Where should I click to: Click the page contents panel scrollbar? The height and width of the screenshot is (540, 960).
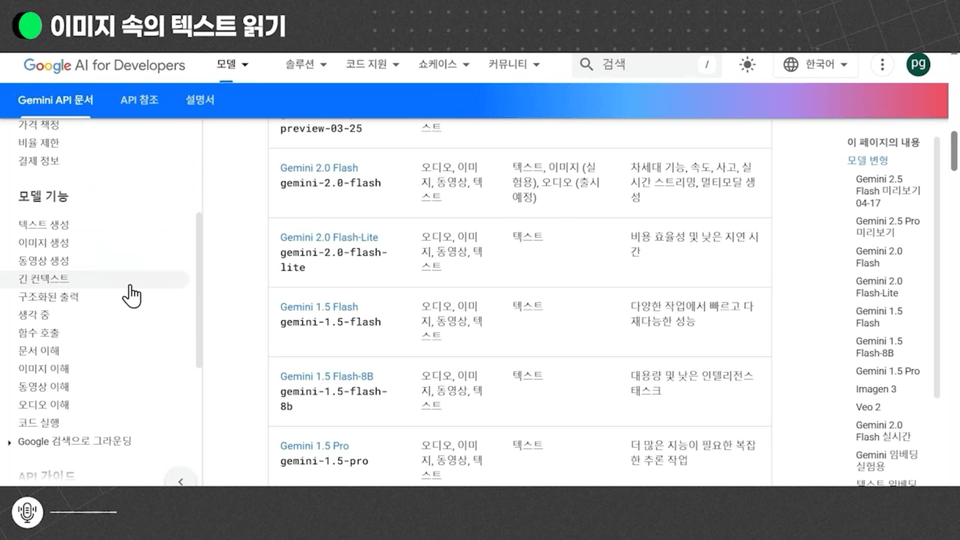pos(936,267)
